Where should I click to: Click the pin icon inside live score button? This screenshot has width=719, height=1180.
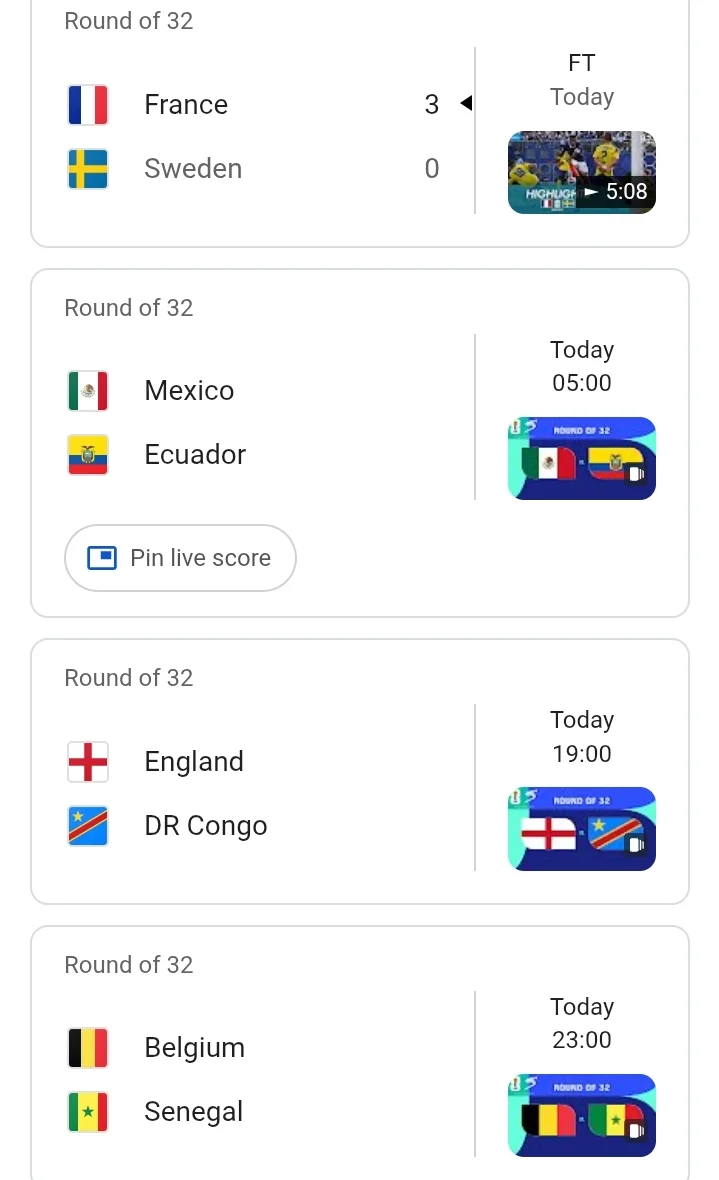tap(102, 558)
